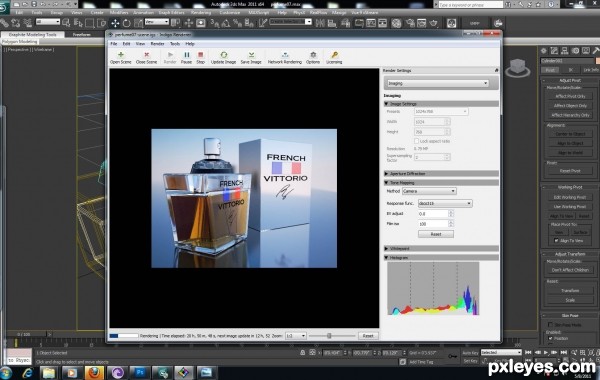Pause the Indigo rendering
Image resolution: width=600 pixels, height=380 pixels.
pyautogui.click(x=186, y=57)
